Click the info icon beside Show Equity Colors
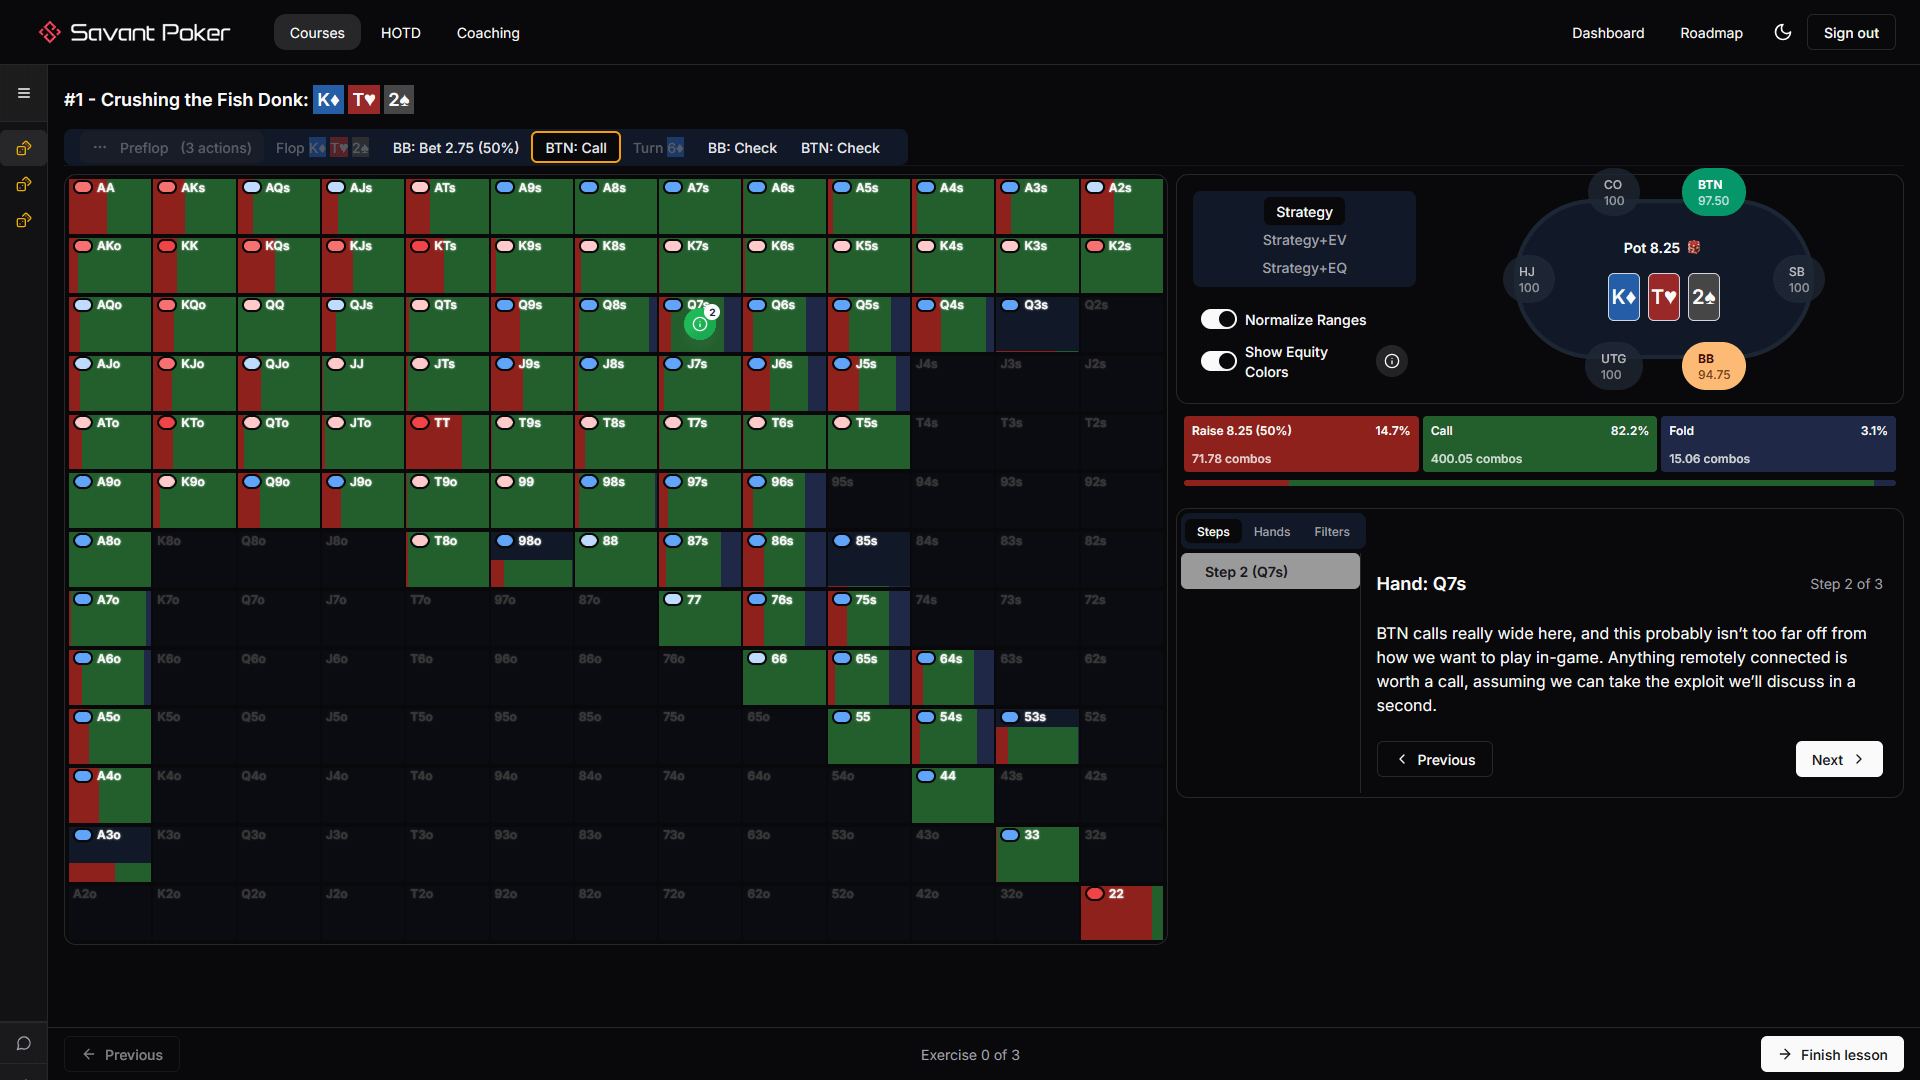This screenshot has height=1080, width=1920. (x=1391, y=361)
